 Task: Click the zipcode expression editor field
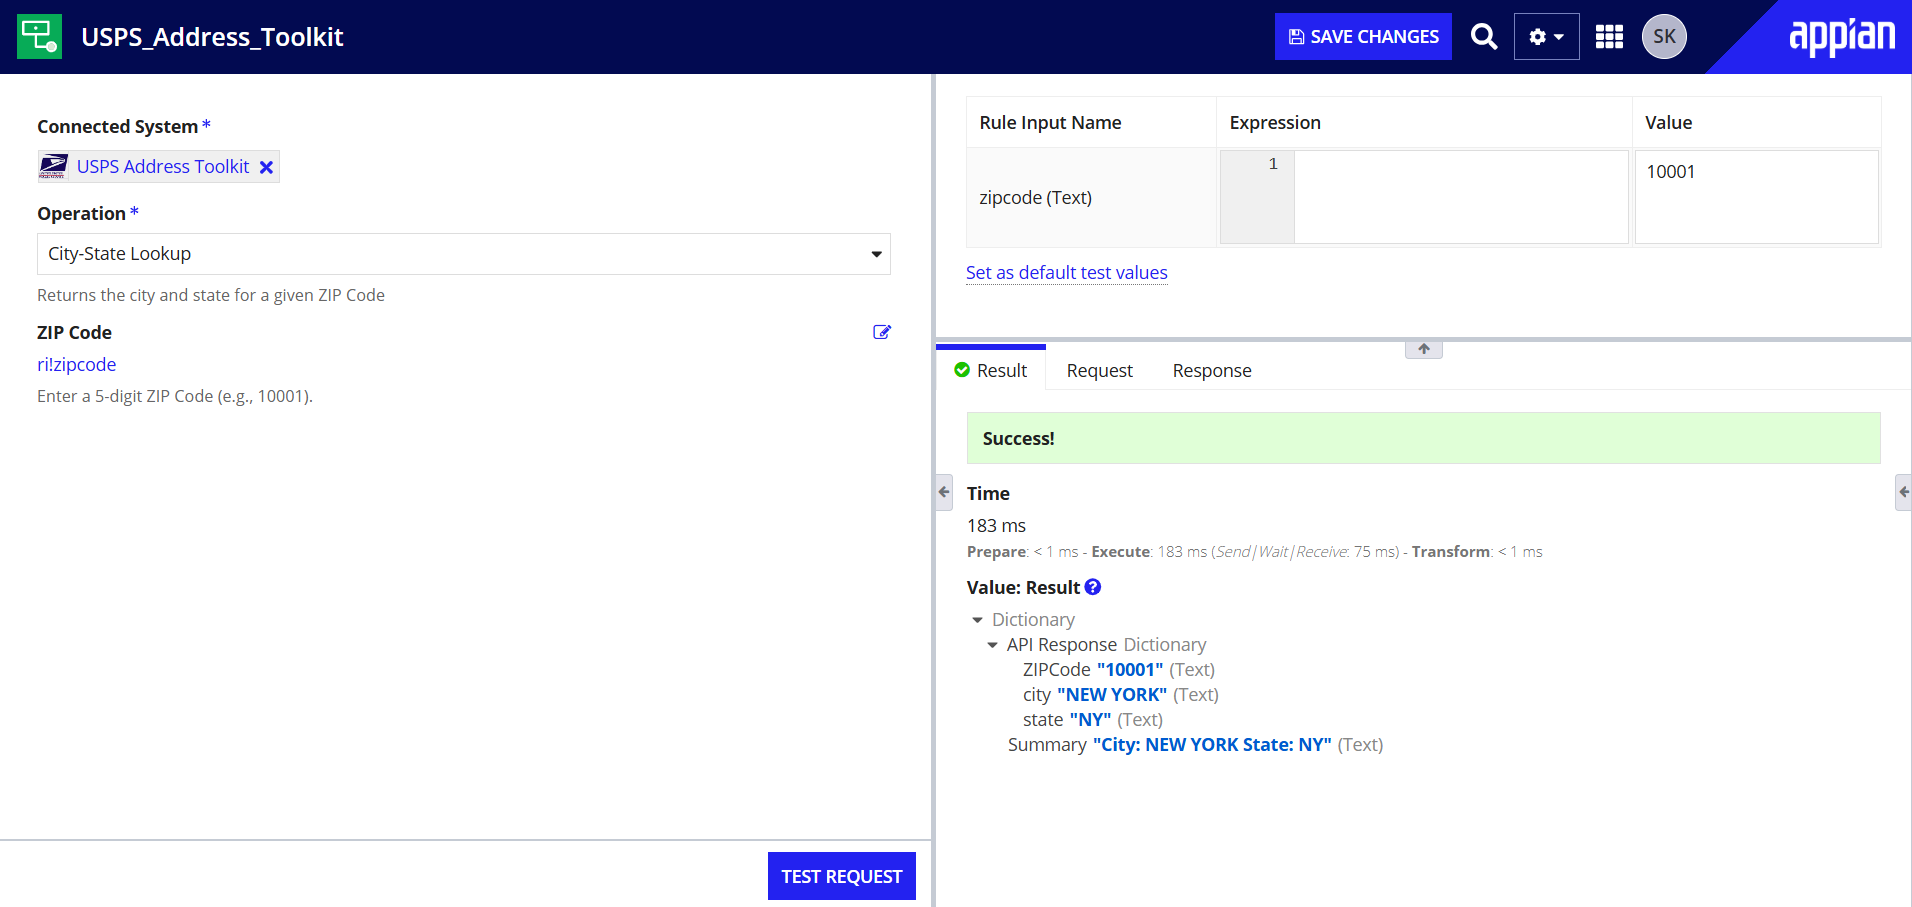coord(1461,197)
